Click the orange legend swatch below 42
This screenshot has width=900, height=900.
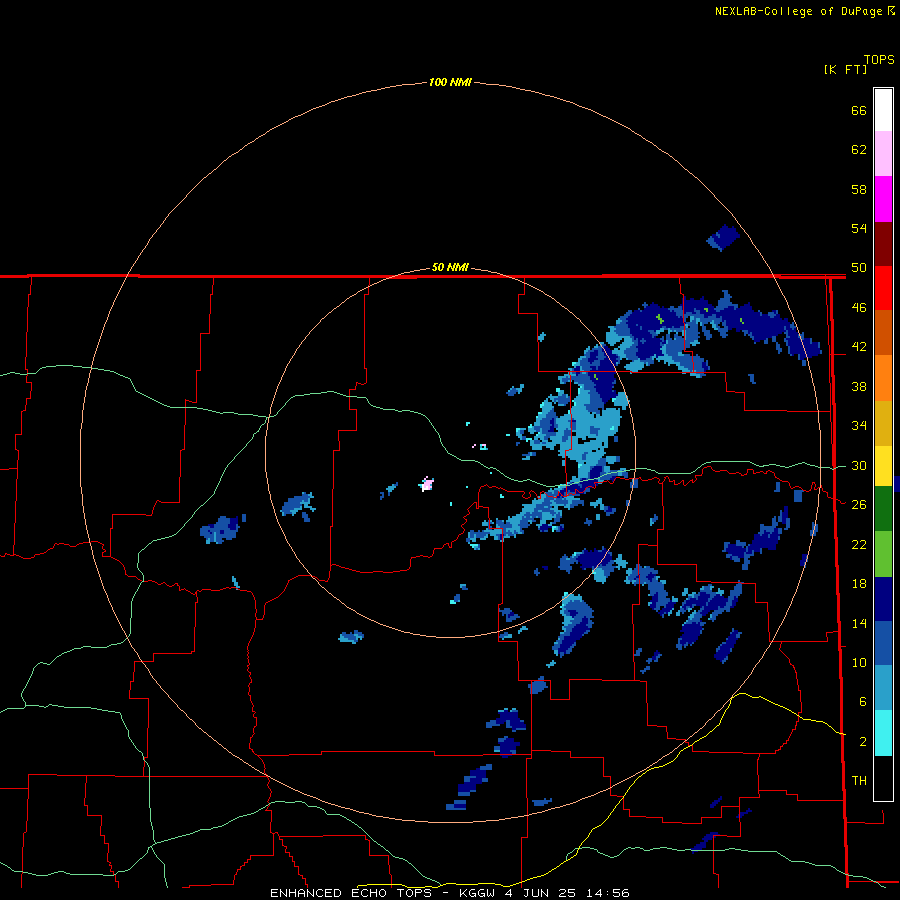click(883, 378)
